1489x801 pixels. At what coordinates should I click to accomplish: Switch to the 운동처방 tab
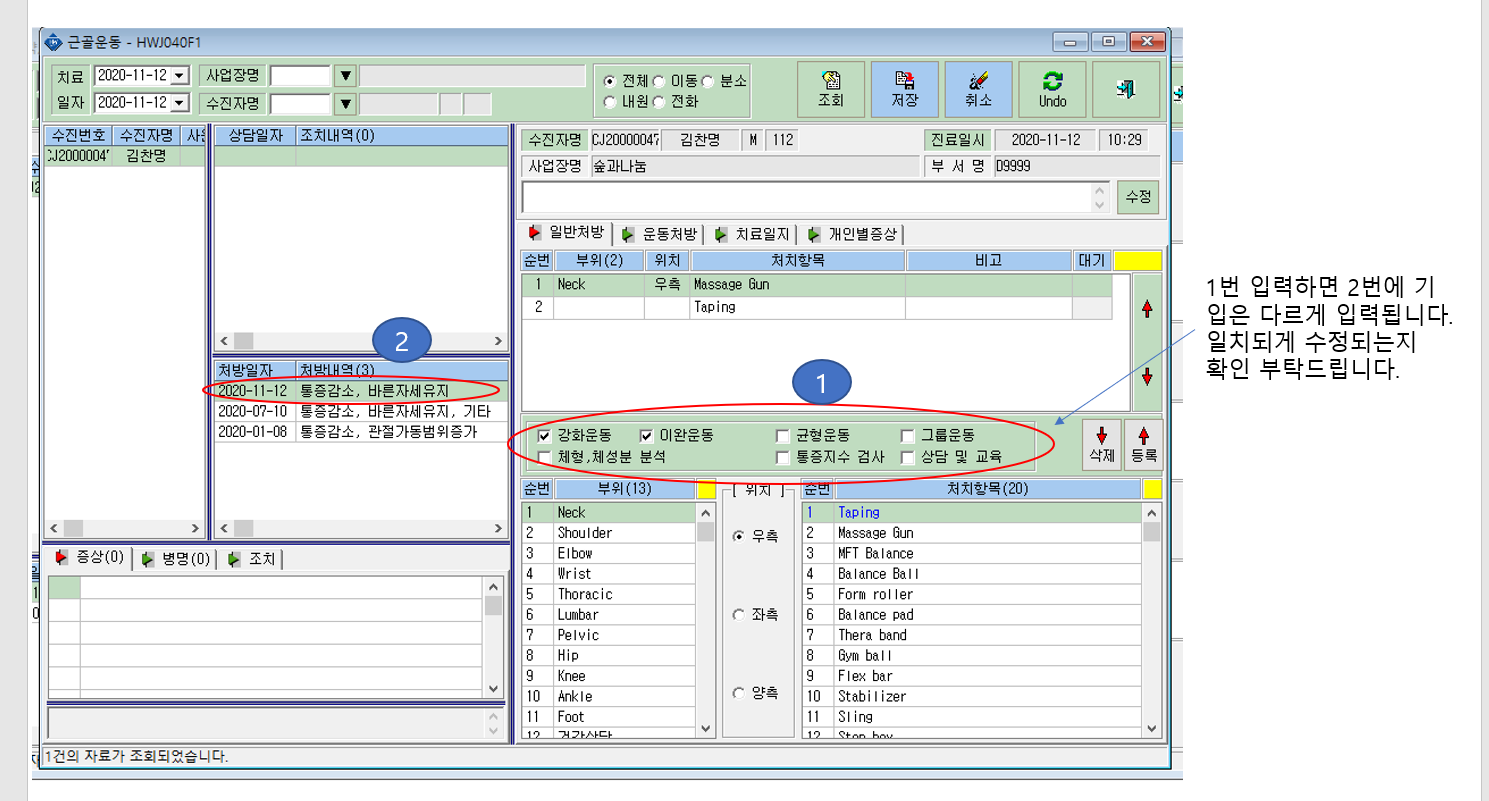pos(659,235)
